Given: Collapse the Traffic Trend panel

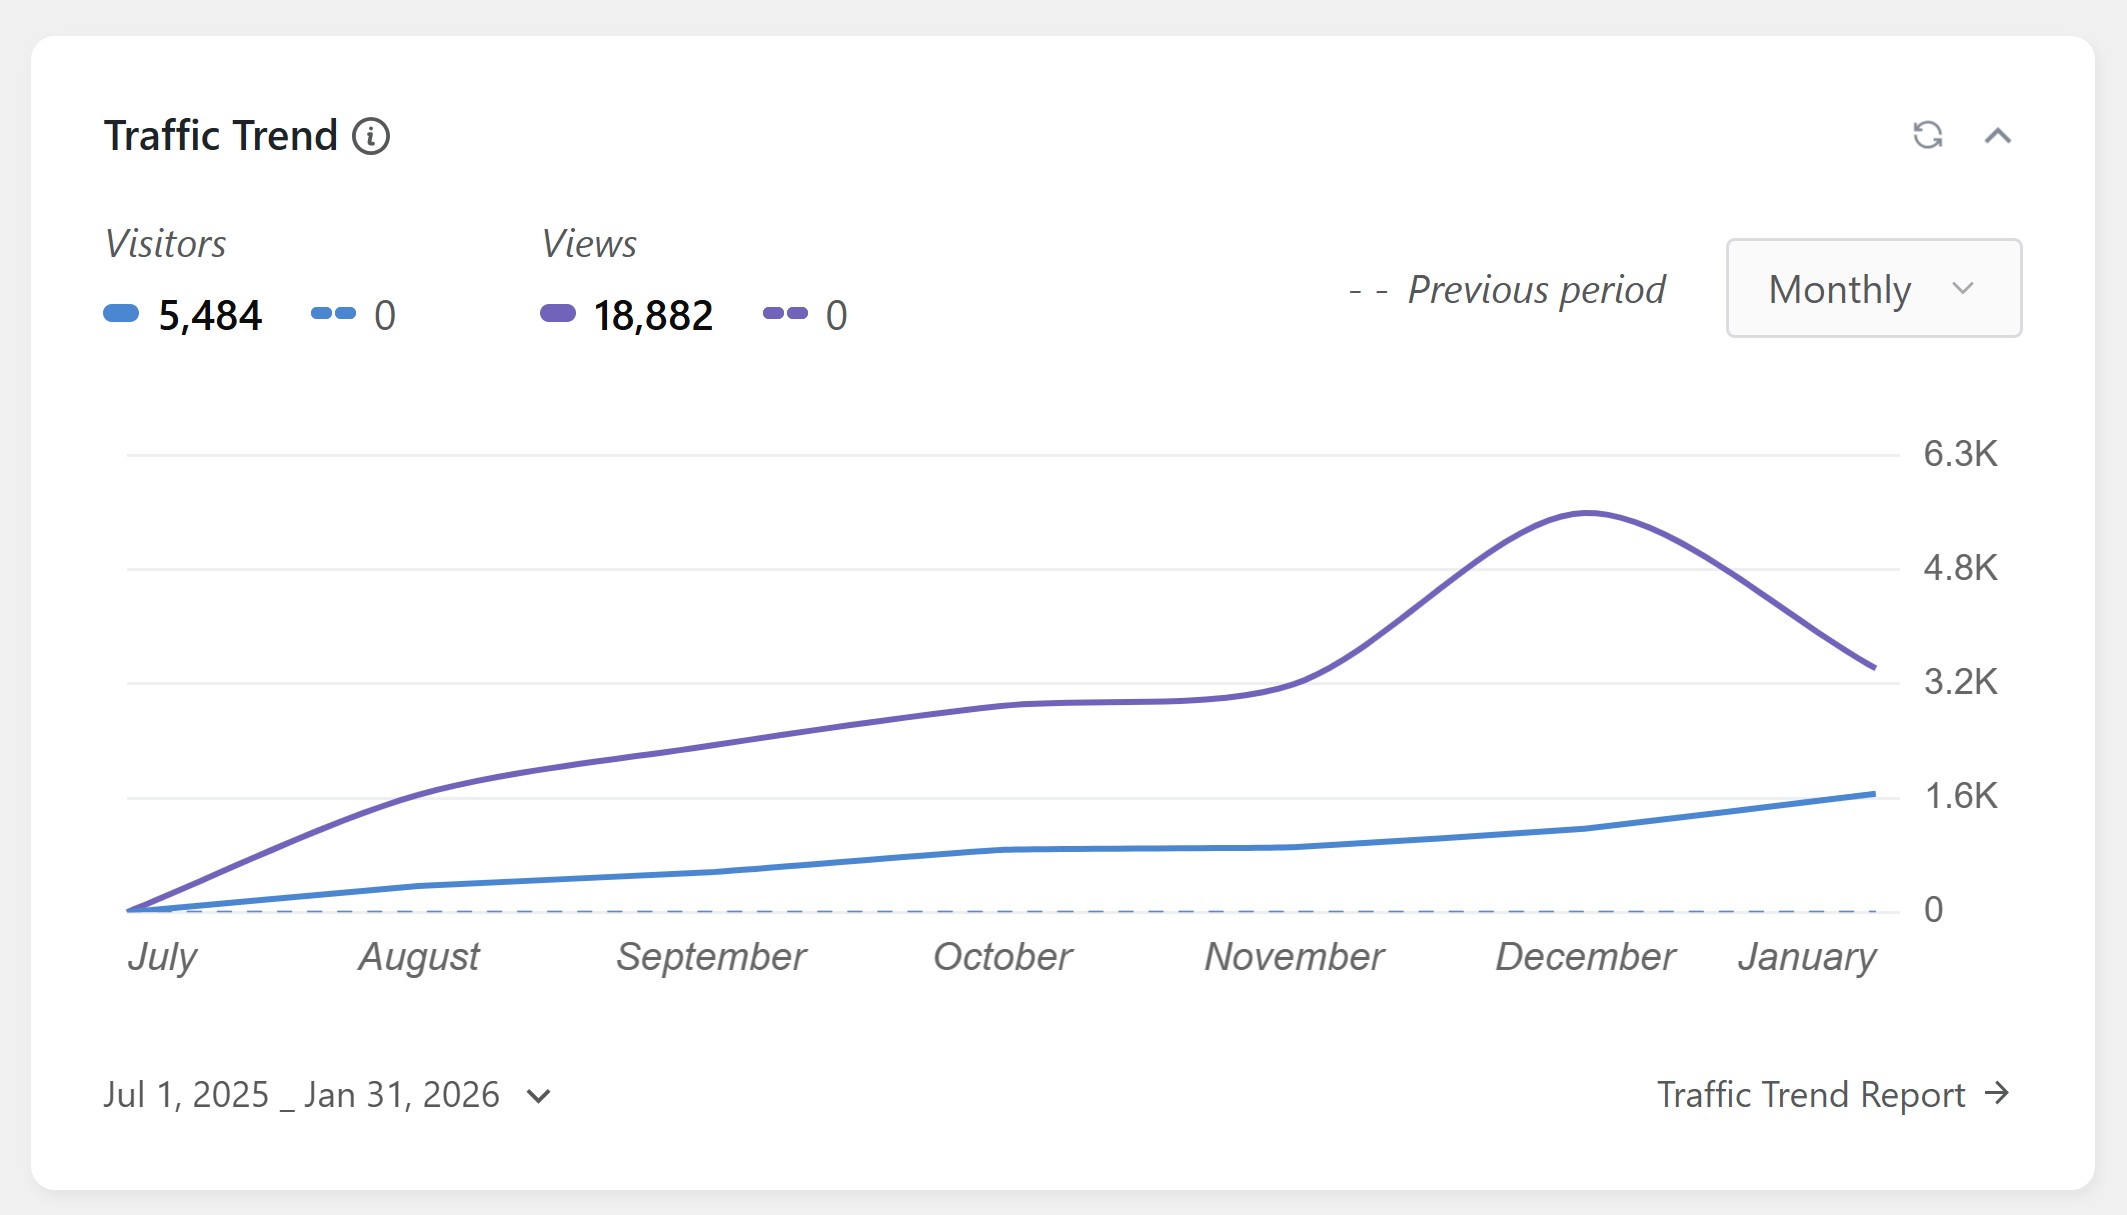Looking at the screenshot, I should (x=1997, y=136).
